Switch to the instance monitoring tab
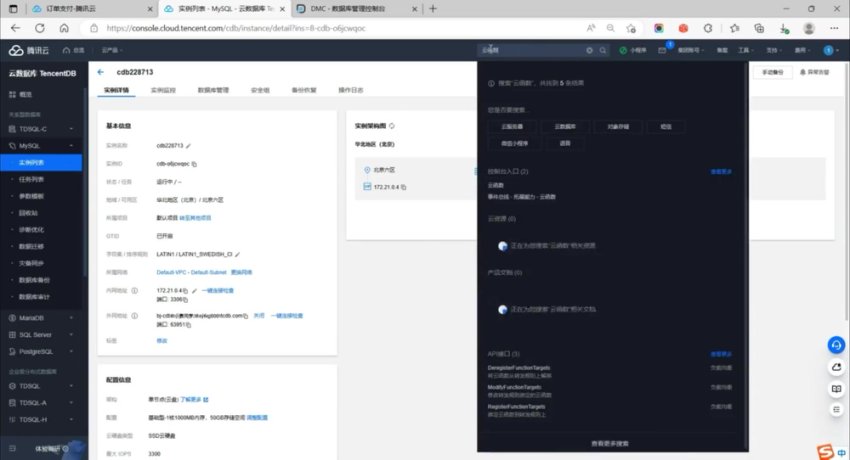This screenshot has height=460, width=850. coord(163,90)
